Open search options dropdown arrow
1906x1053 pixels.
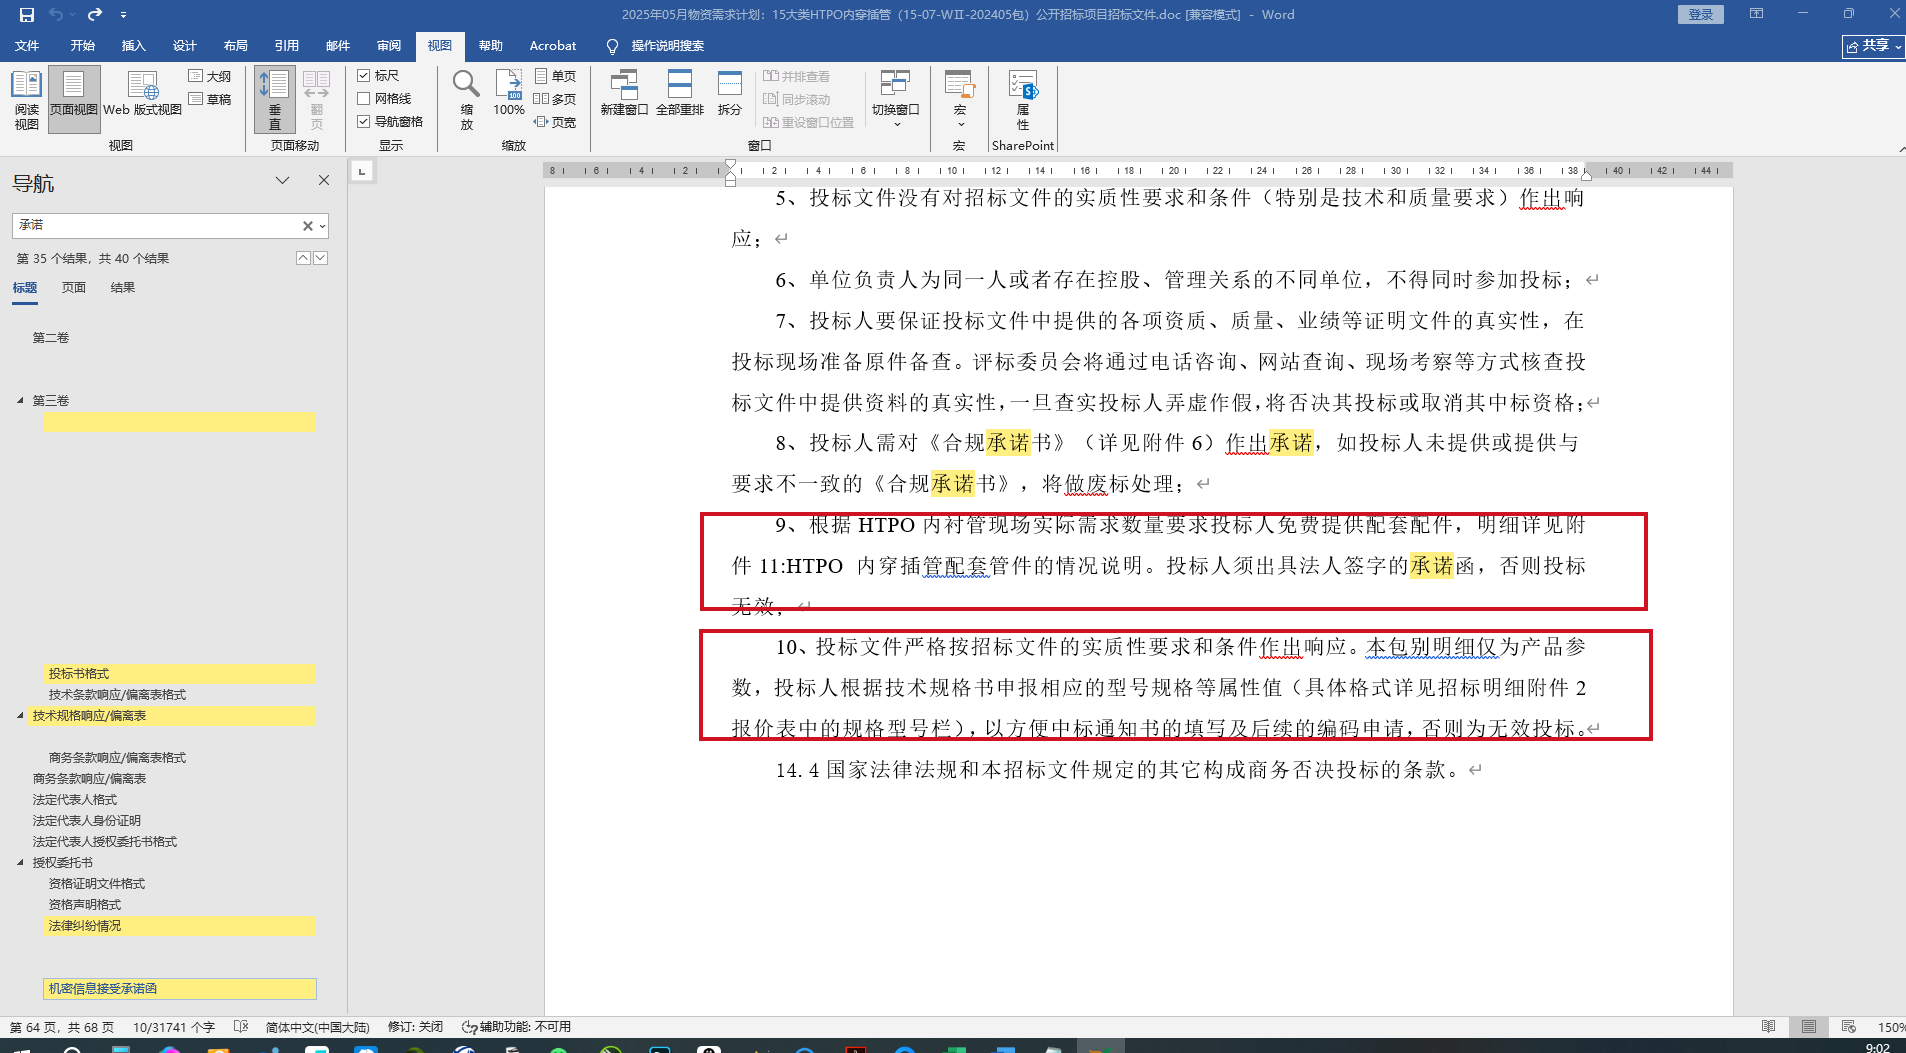pos(322,226)
